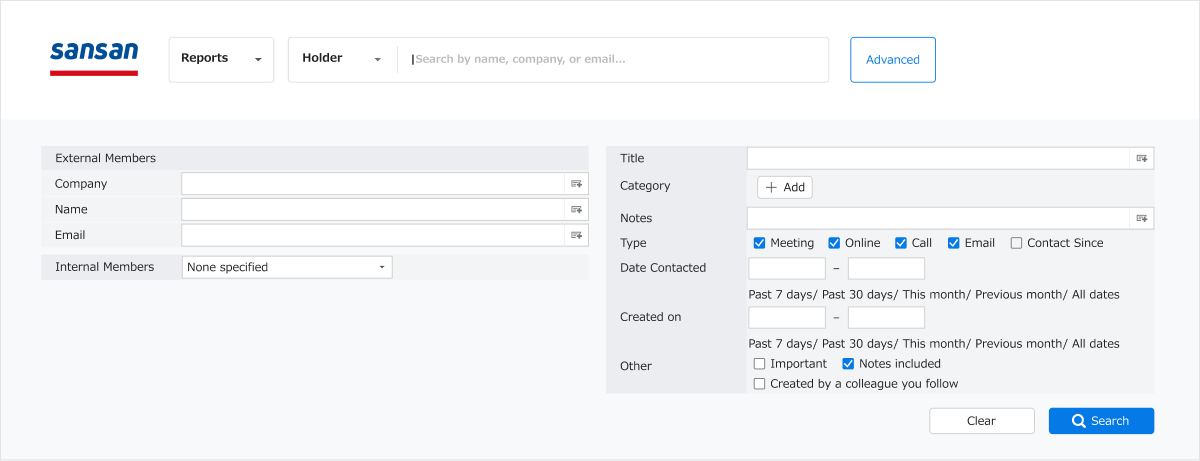Open list icon beside Company field
Screen dimensions: 1200x461
pos(576,184)
